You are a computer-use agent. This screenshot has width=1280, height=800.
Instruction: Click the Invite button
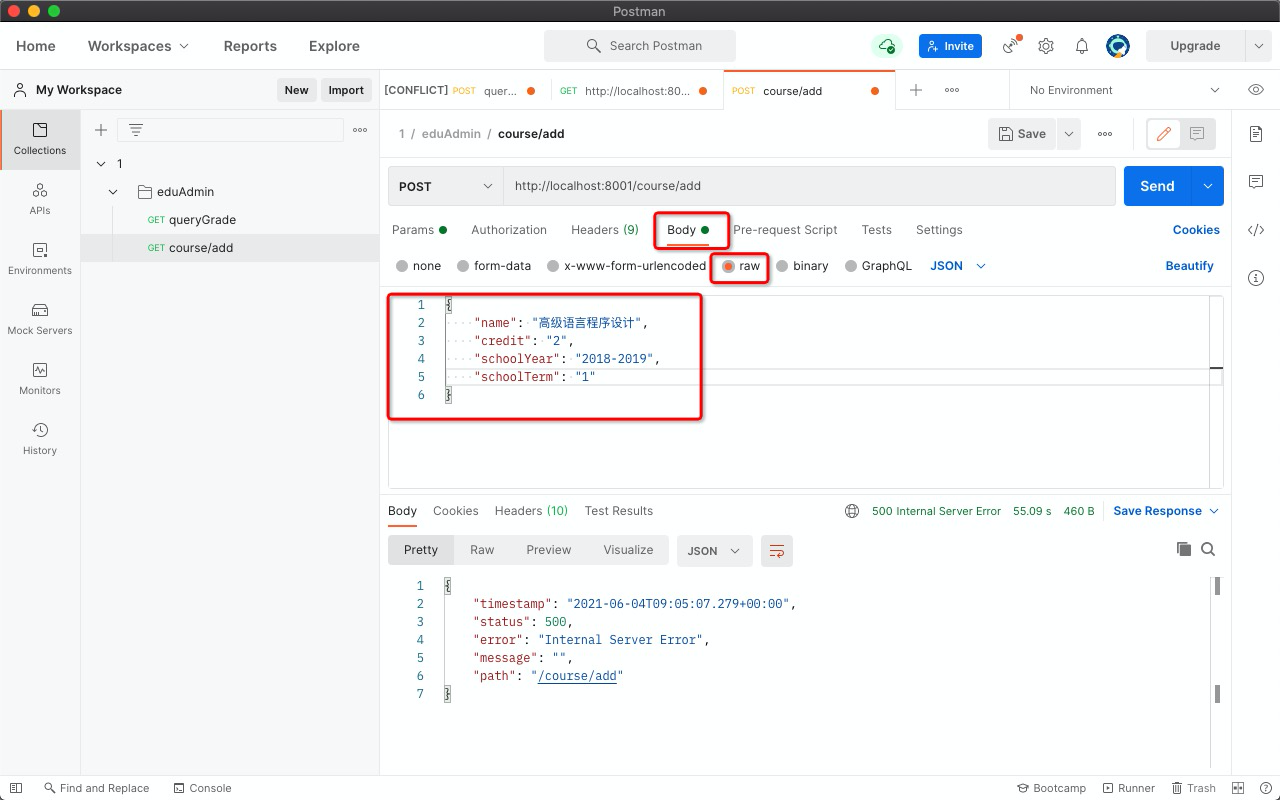[x=950, y=46]
